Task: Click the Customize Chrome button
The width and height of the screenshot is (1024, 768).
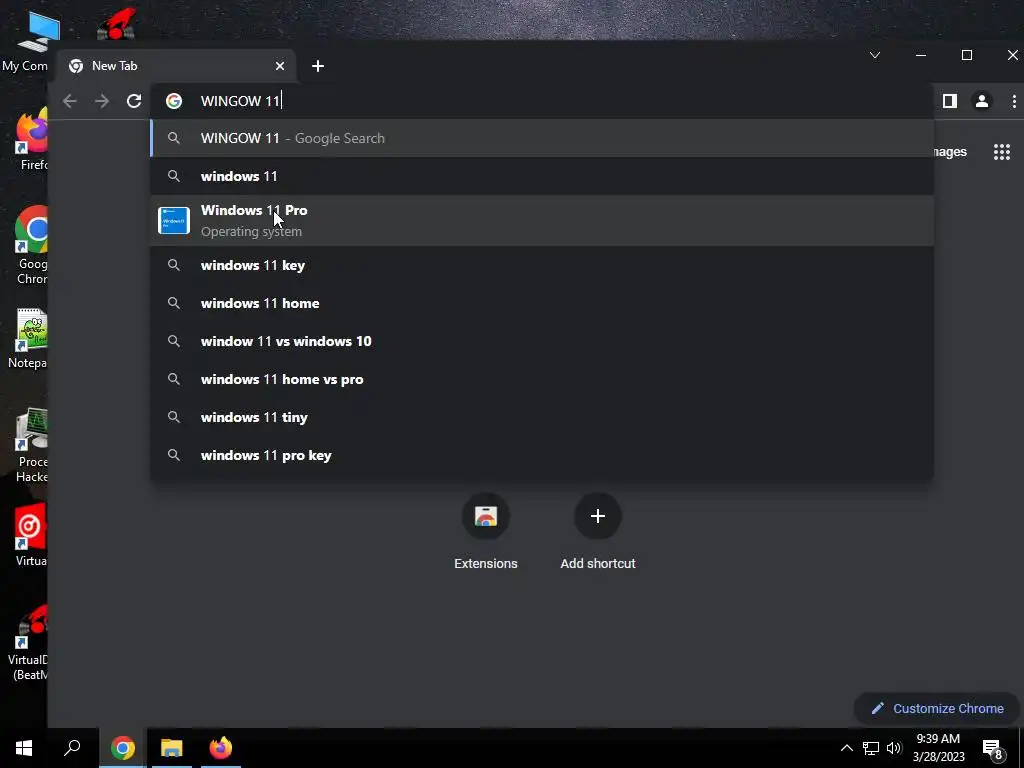Action: (937, 709)
